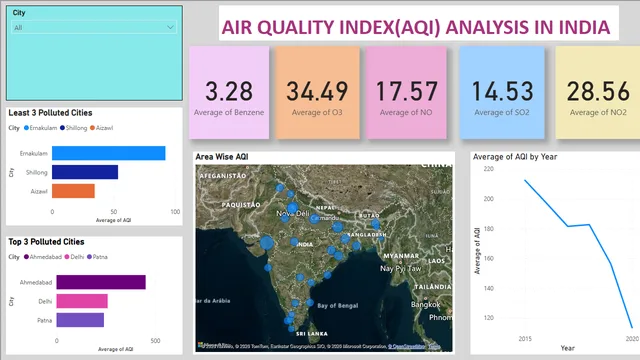Click the Top 3 Polluted Cities title

47,242
